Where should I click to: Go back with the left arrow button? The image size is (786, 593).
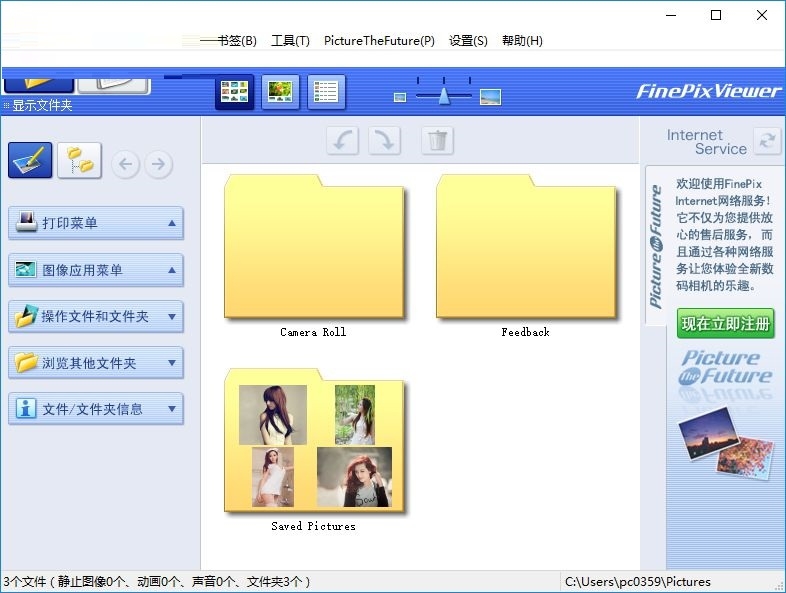(x=125, y=164)
